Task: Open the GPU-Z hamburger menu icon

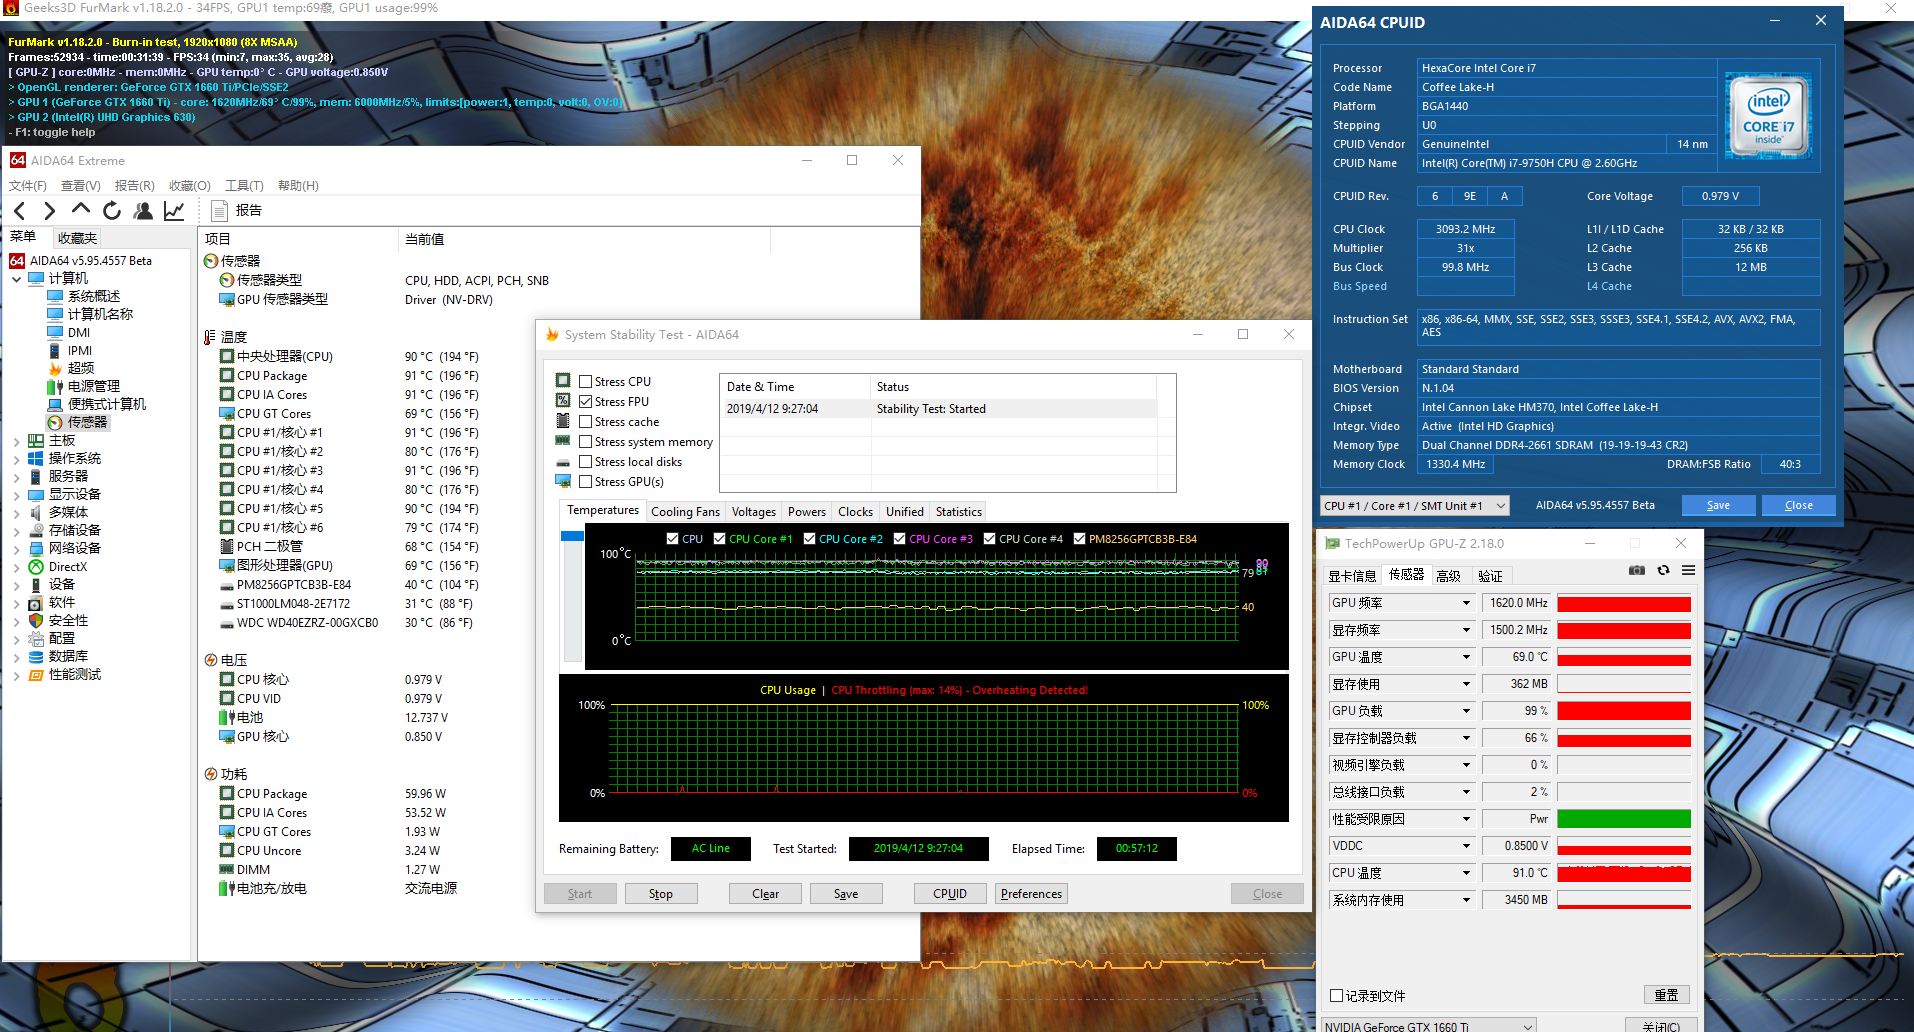Action: [x=1688, y=571]
